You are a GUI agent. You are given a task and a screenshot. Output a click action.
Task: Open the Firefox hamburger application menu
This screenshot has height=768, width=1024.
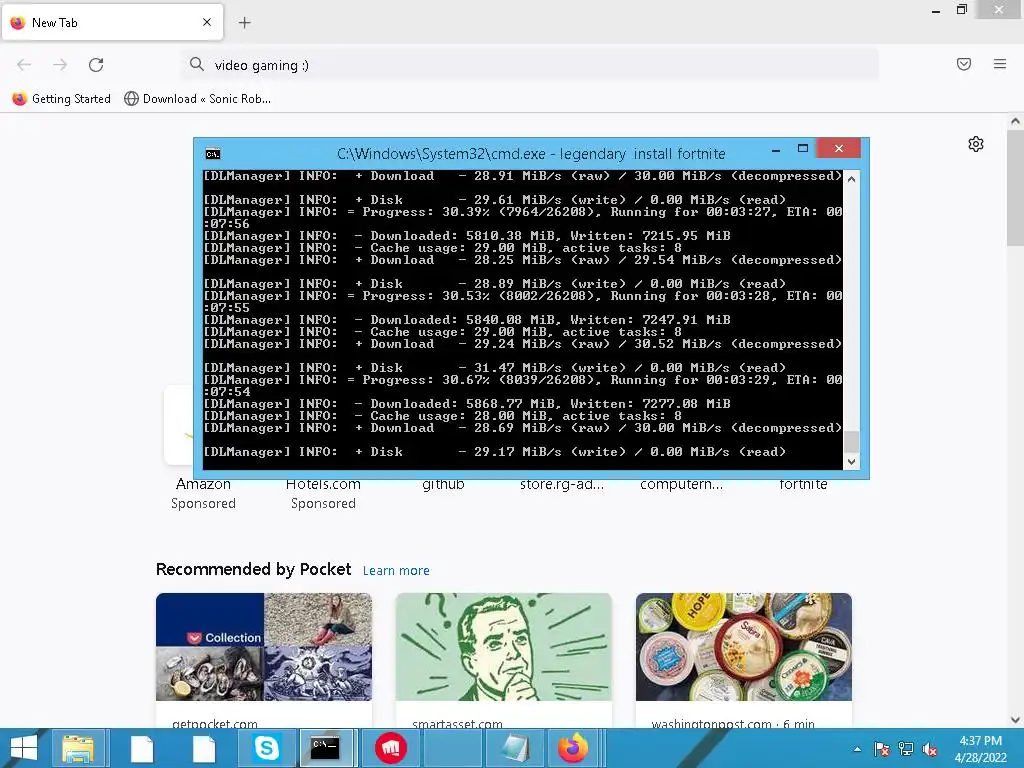point(1000,64)
